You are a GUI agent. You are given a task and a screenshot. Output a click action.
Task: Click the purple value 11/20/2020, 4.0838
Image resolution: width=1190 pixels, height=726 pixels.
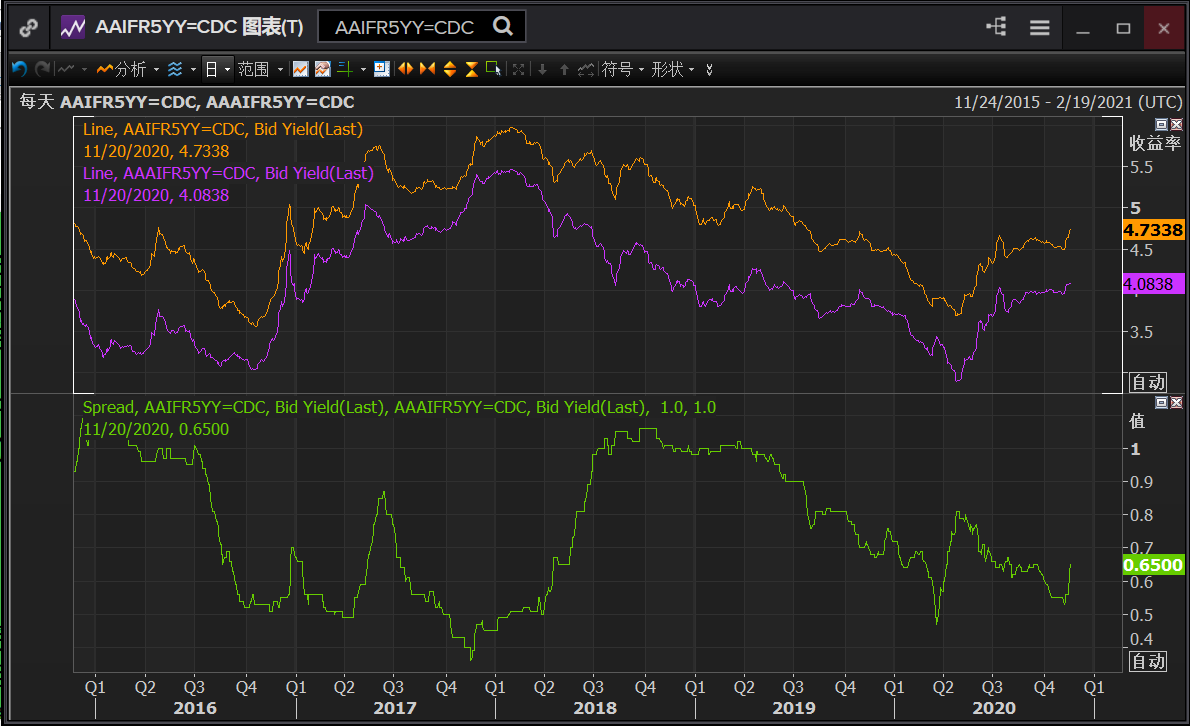click(156, 195)
